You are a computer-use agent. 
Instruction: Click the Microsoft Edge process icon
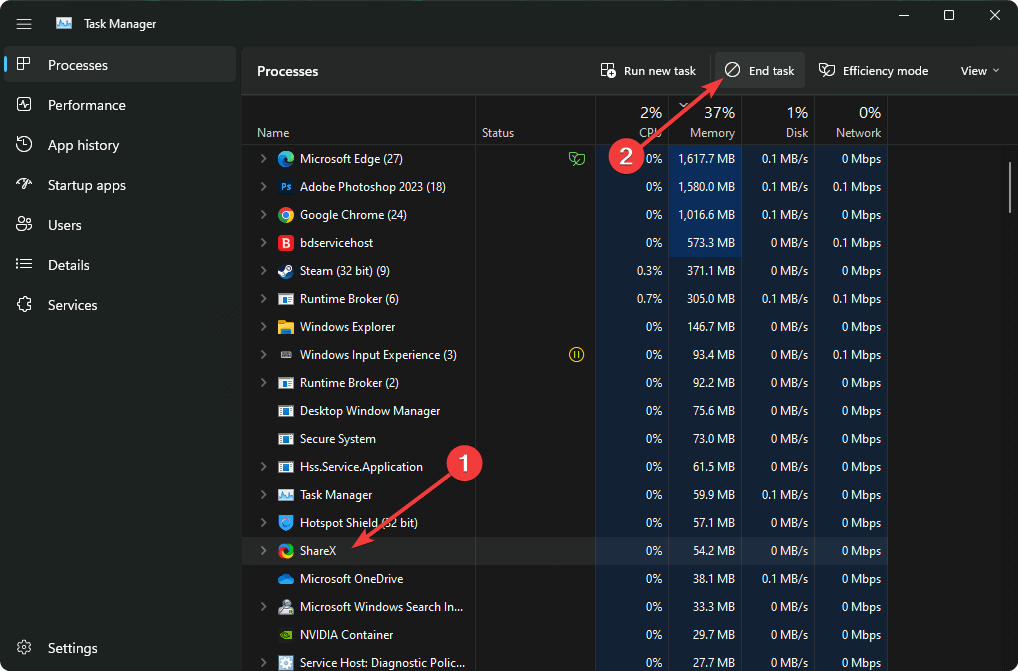(286, 159)
